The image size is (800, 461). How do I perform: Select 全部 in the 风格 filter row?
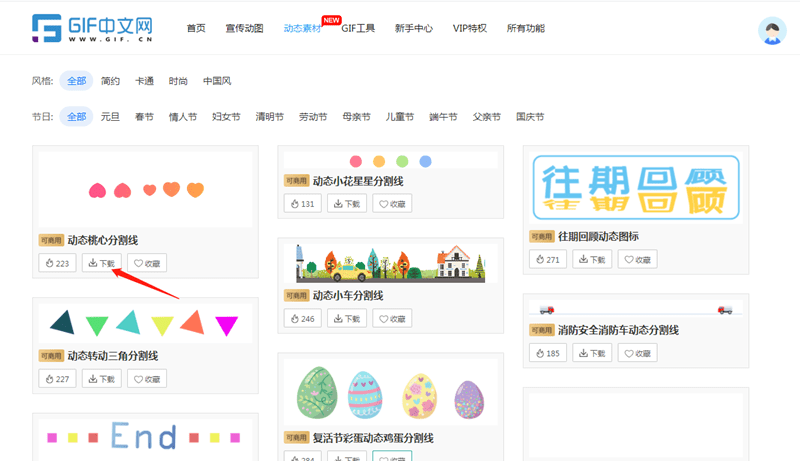click(77, 81)
